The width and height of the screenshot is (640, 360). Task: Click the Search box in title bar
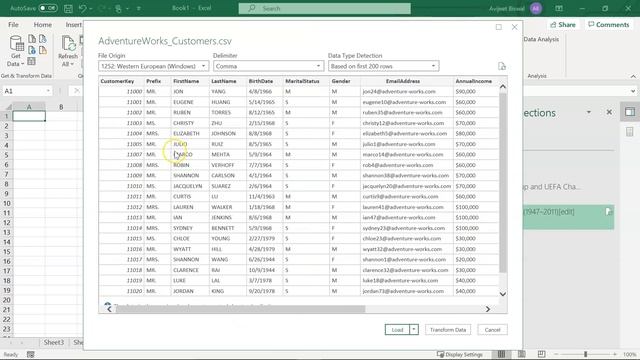pos(324,8)
